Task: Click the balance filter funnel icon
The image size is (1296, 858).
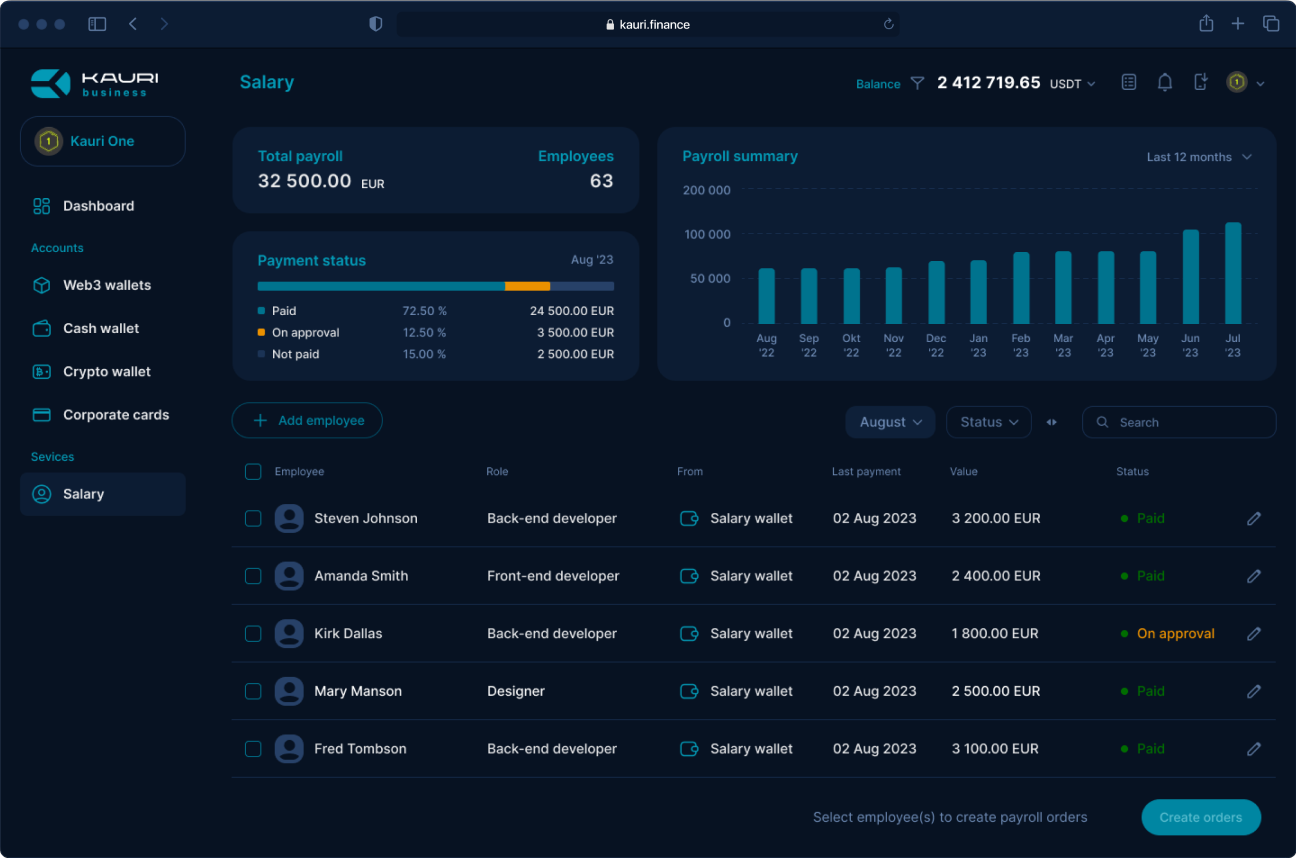Action: tap(917, 84)
